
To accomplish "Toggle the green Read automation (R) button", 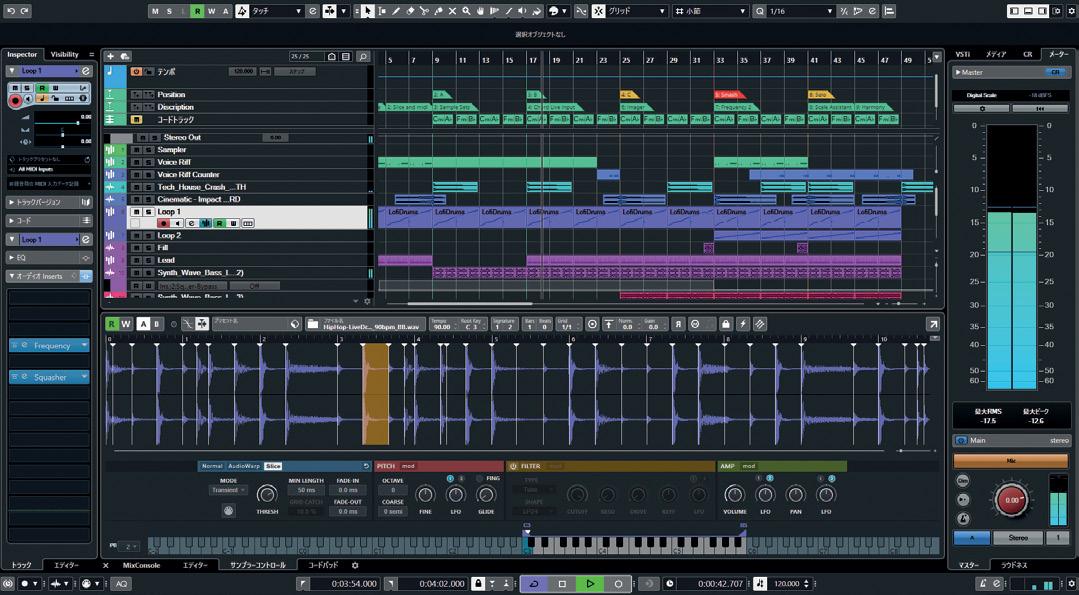I will [x=198, y=11].
